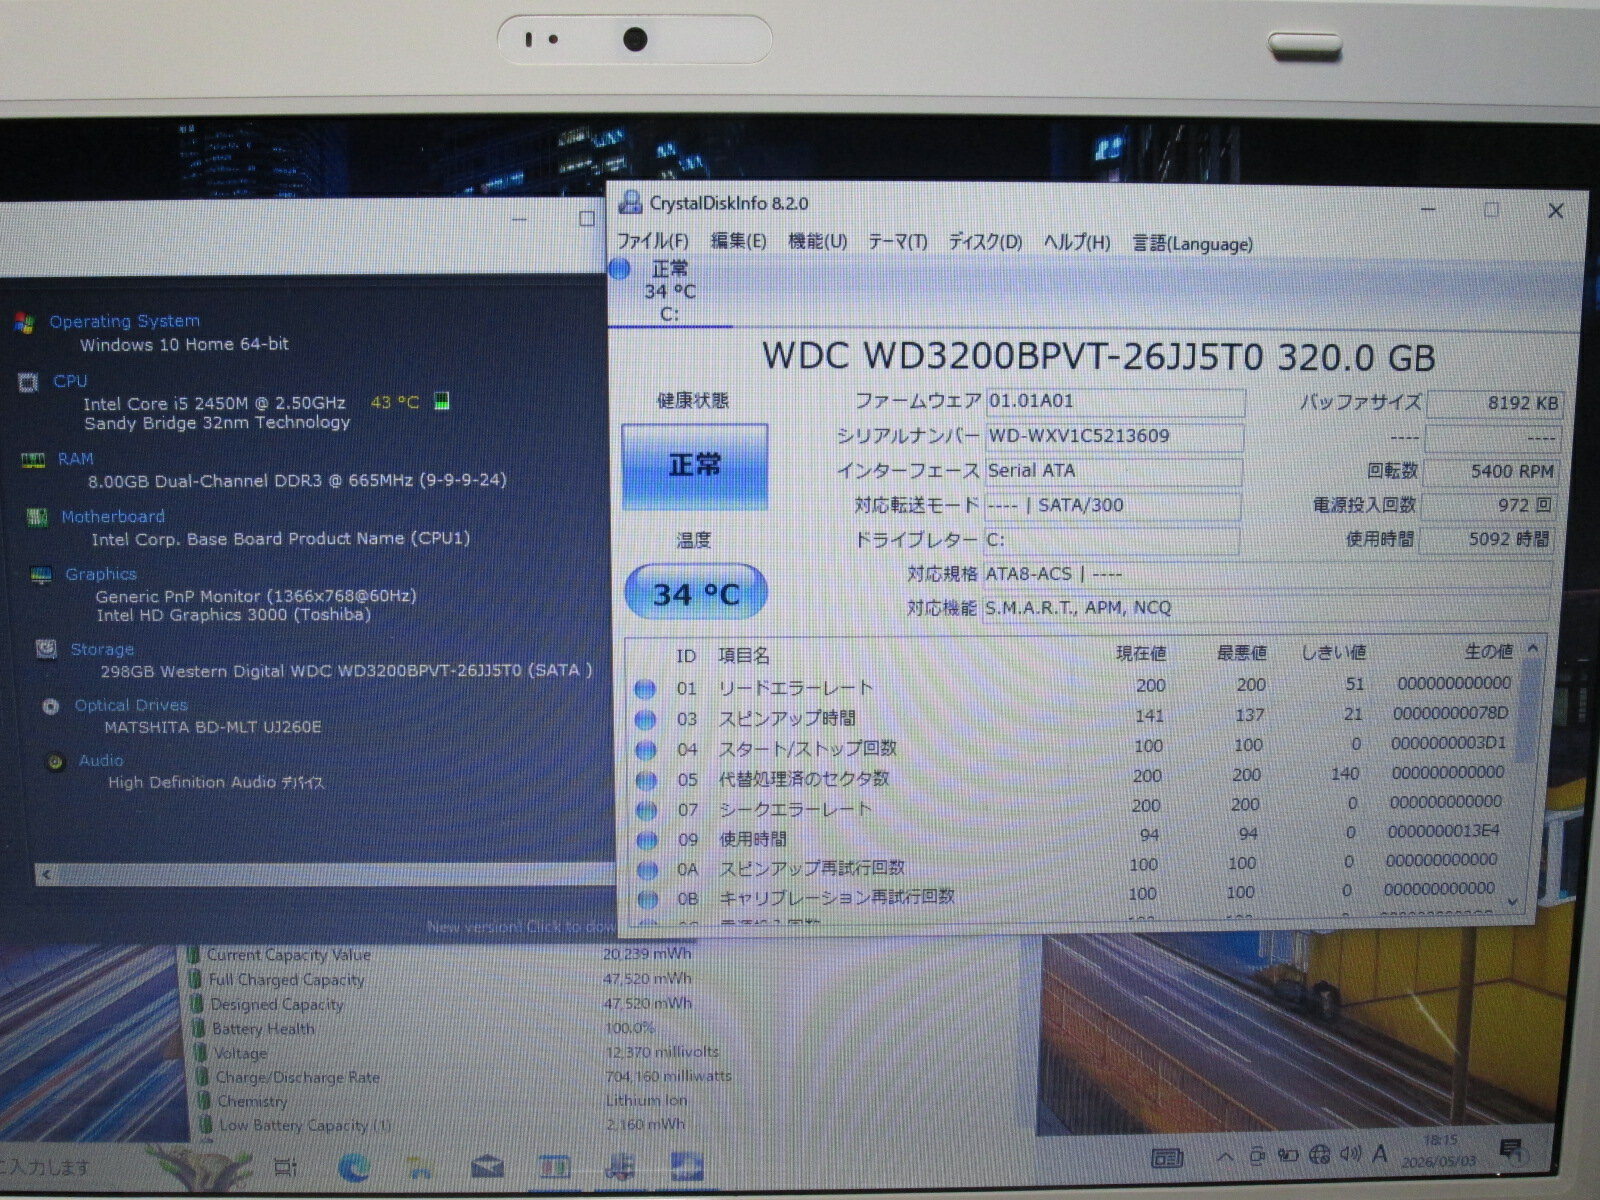Click the SMART list scroll-down arrow
The width and height of the screenshot is (1600, 1200).
point(1513,902)
